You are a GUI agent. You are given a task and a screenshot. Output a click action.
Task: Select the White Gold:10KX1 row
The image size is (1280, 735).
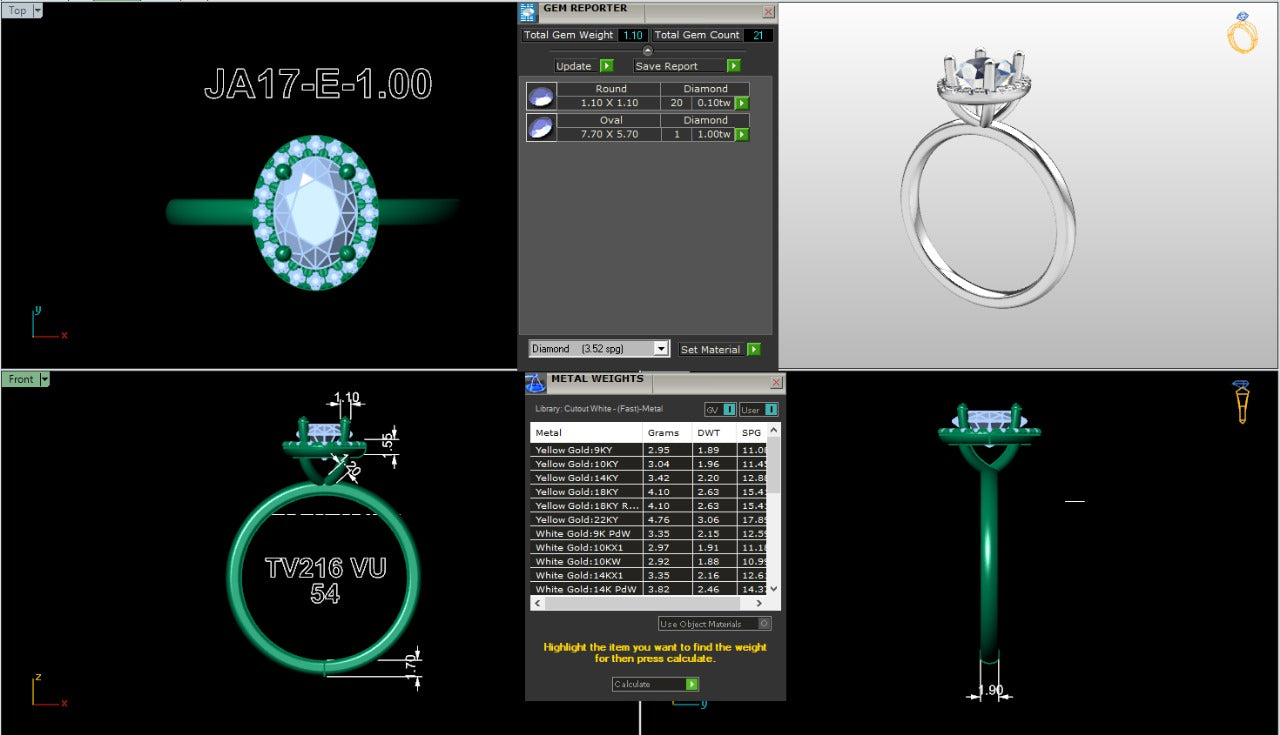(650, 548)
